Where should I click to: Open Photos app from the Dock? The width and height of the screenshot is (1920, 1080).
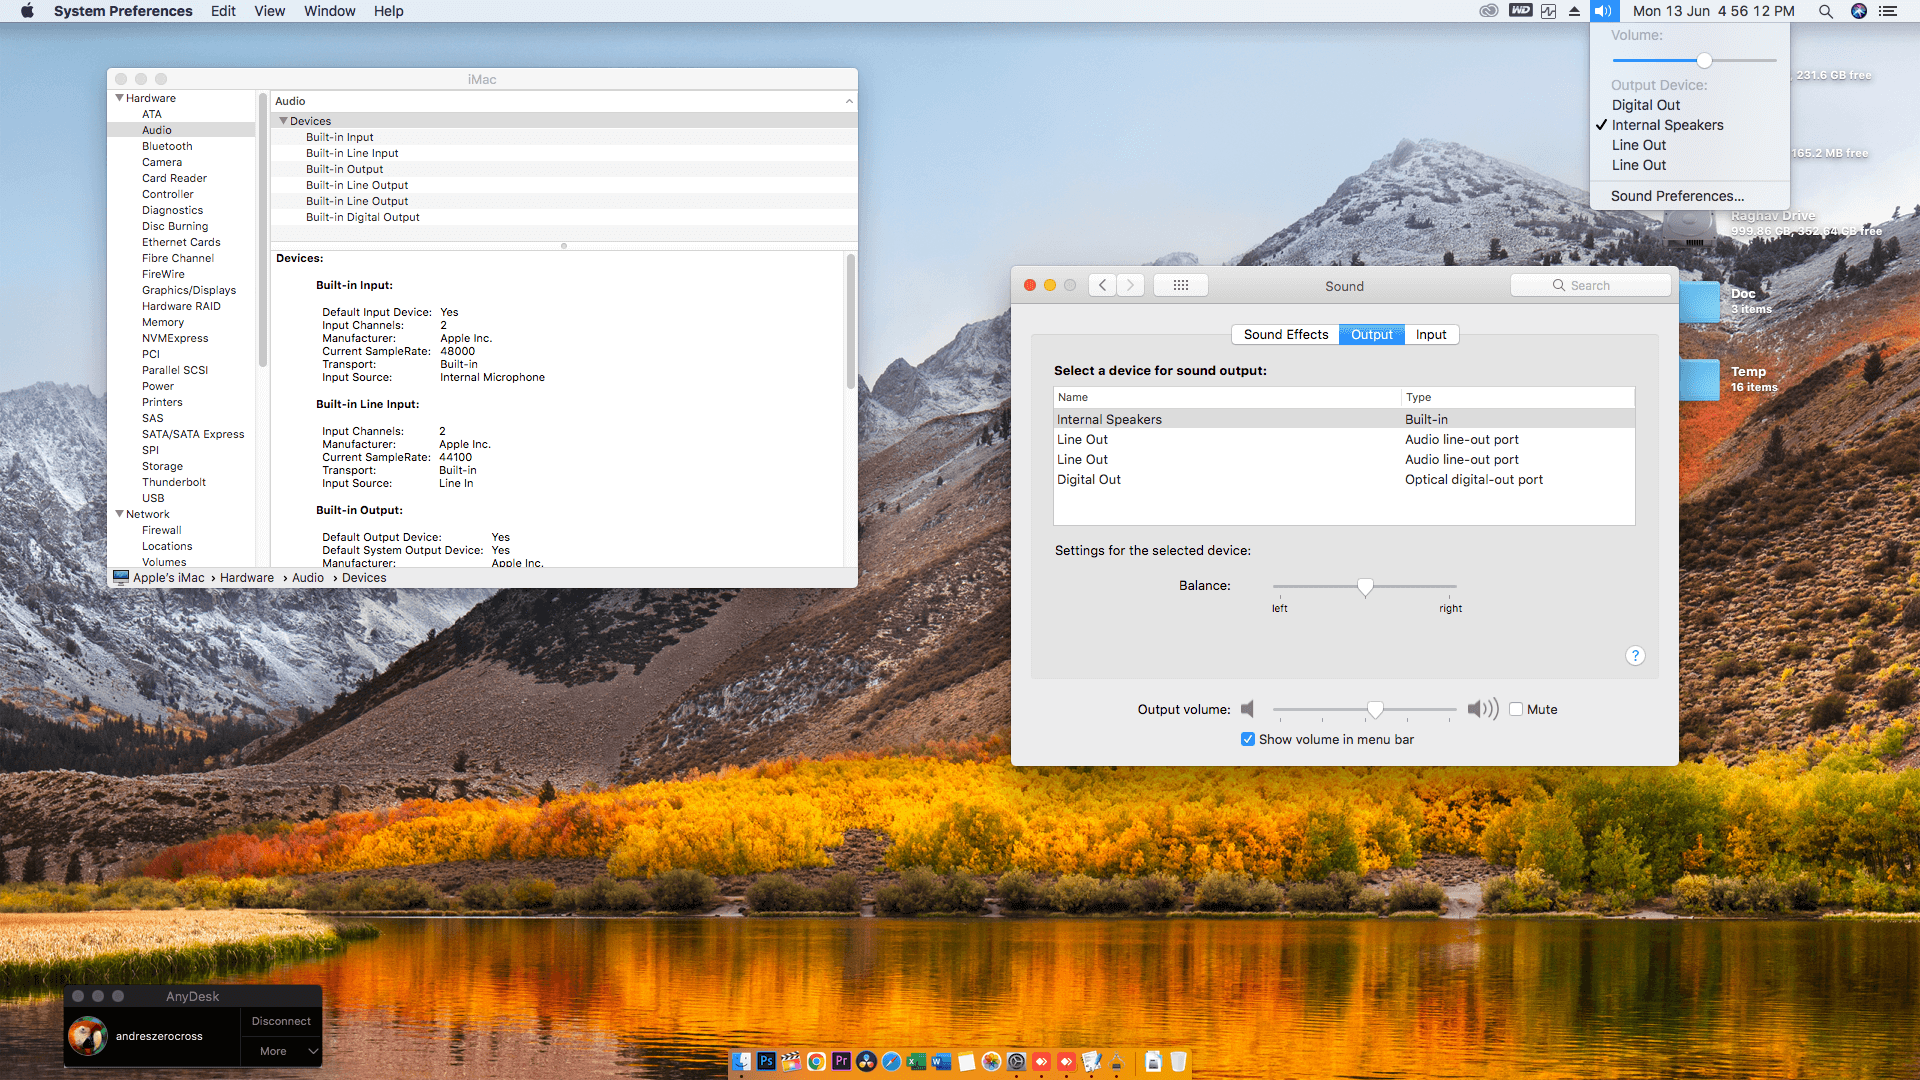tap(991, 1061)
